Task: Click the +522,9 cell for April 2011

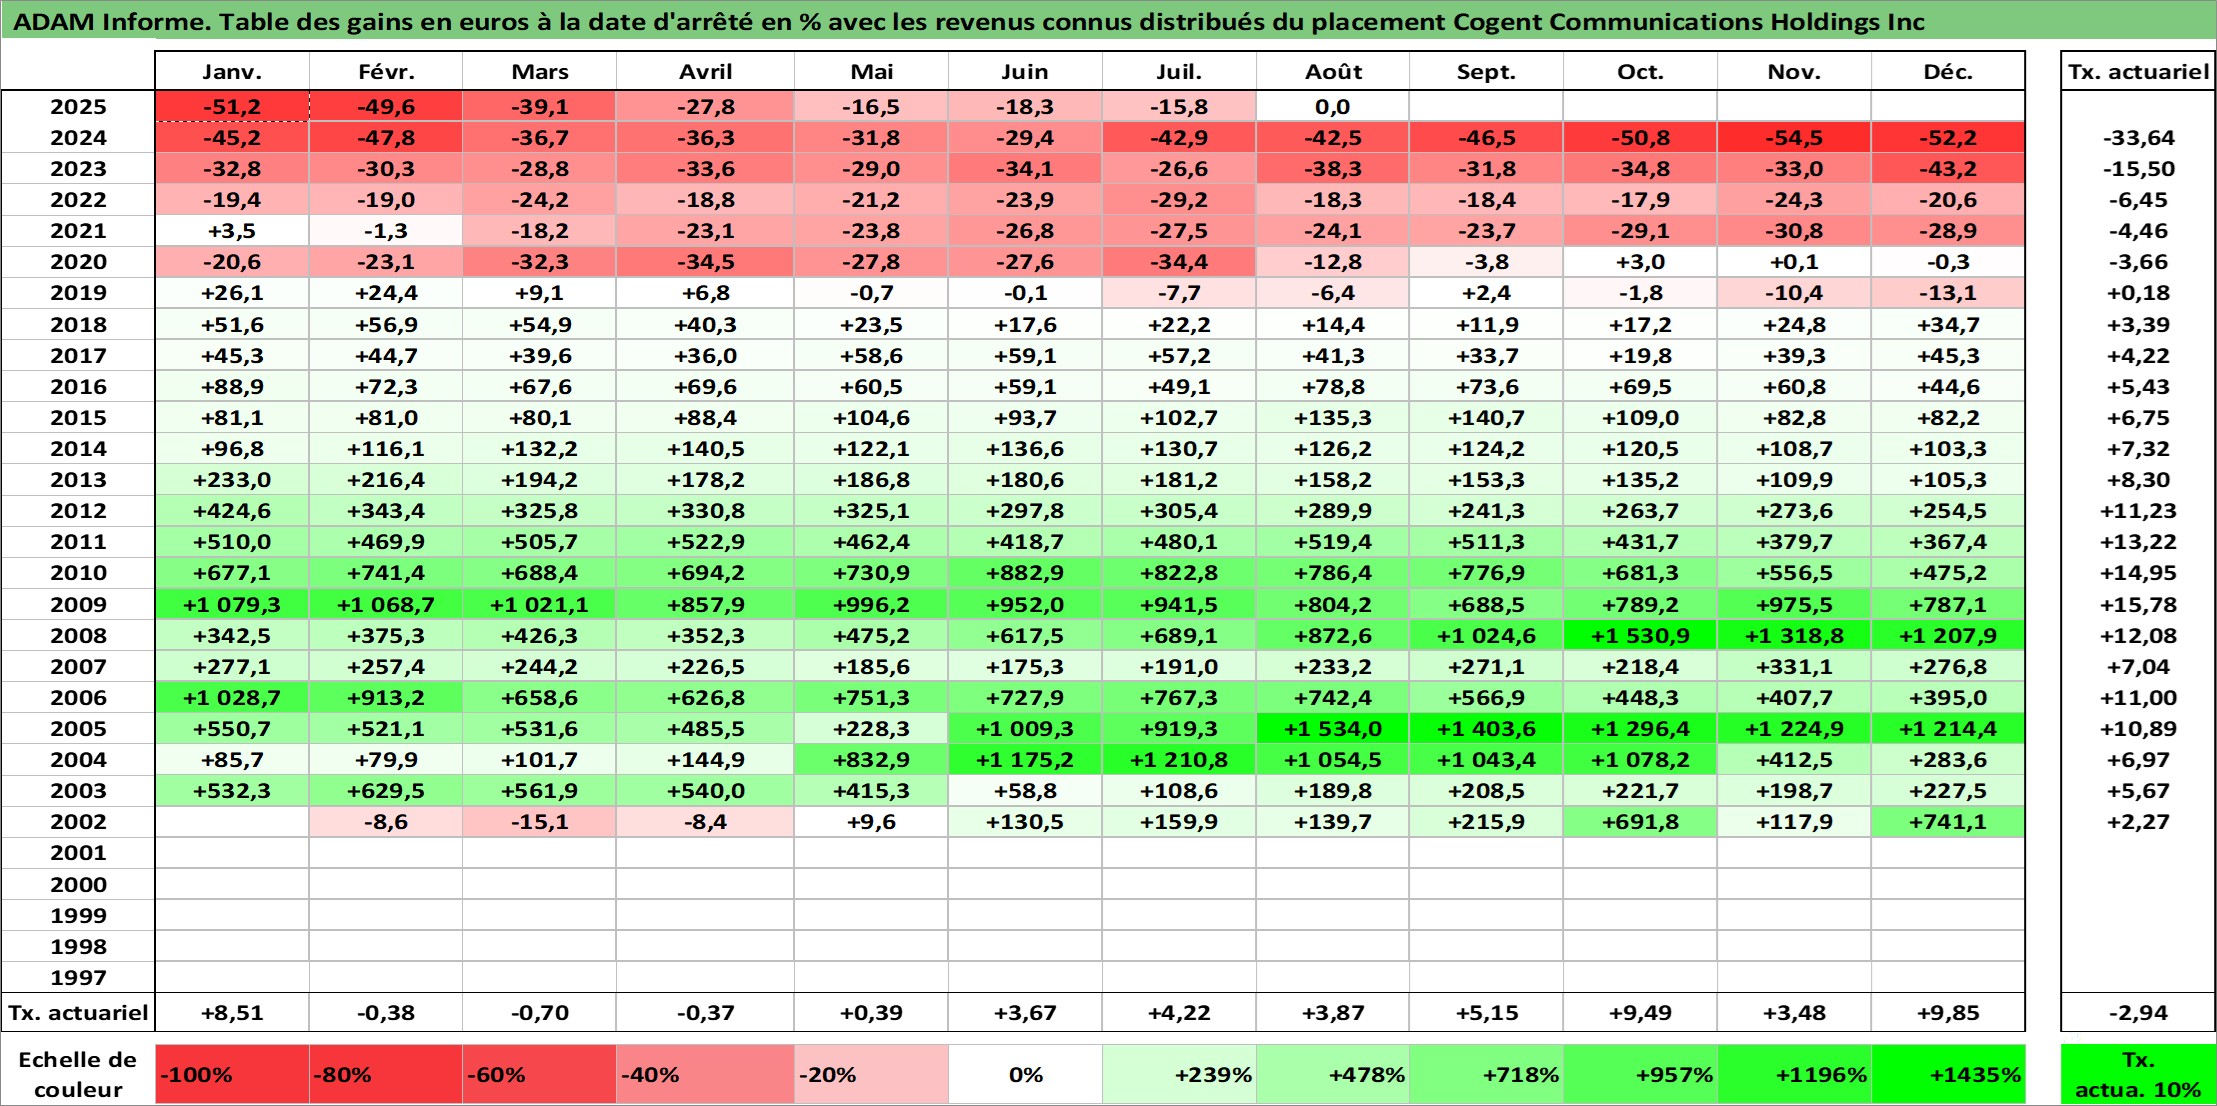Action: pos(705,542)
